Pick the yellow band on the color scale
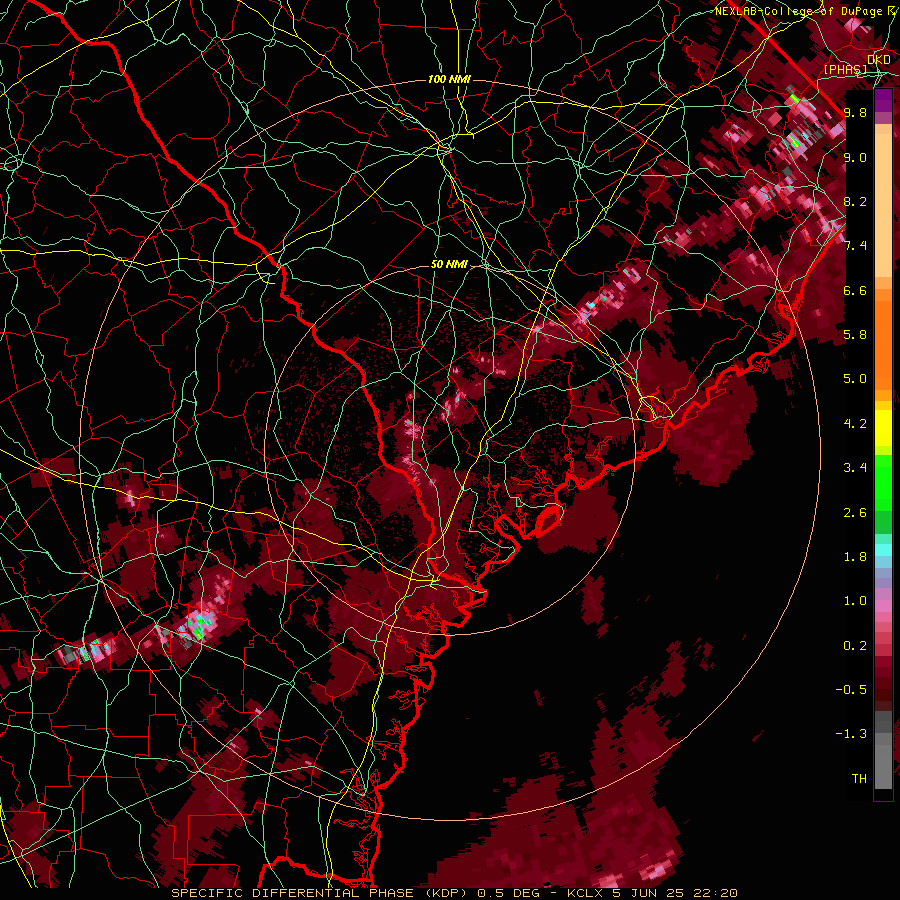The width and height of the screenshot is (900, 900). tap(883, 428)
